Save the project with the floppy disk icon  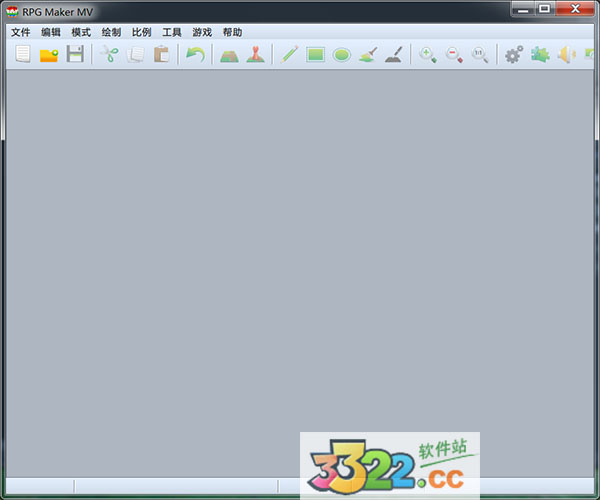coord(75,54)
